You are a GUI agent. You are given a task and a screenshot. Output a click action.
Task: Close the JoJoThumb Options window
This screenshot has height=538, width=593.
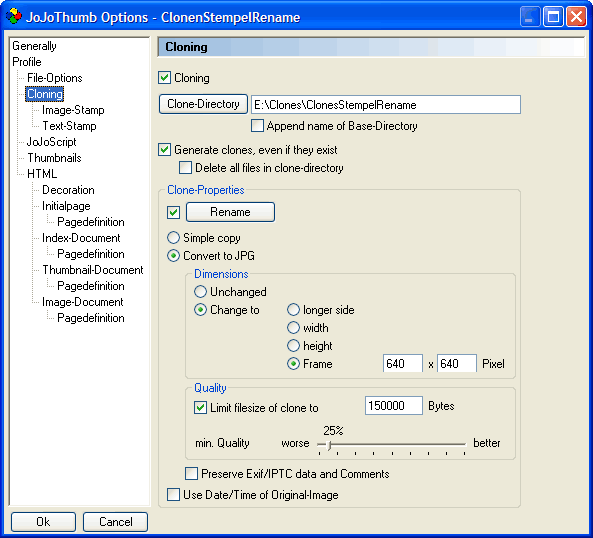(576, 17)
